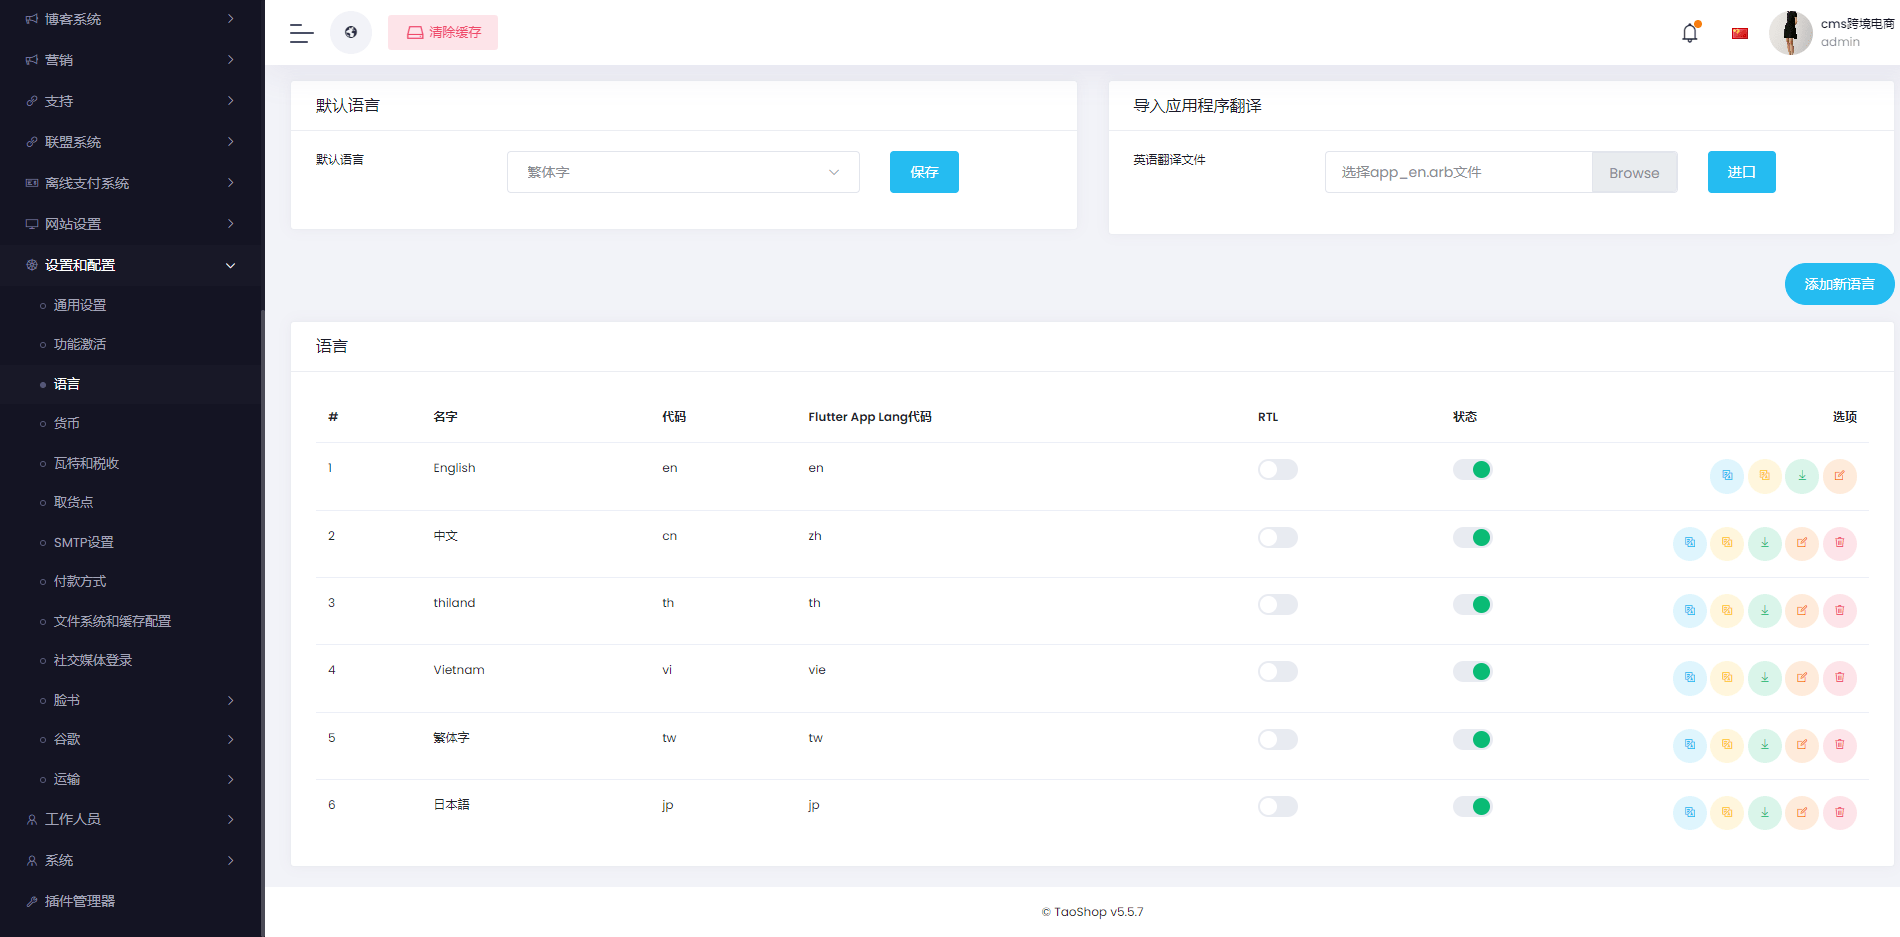Click the app_en.arb file input field
The height and width of the screenshot is (937, 1900).
1458,171
